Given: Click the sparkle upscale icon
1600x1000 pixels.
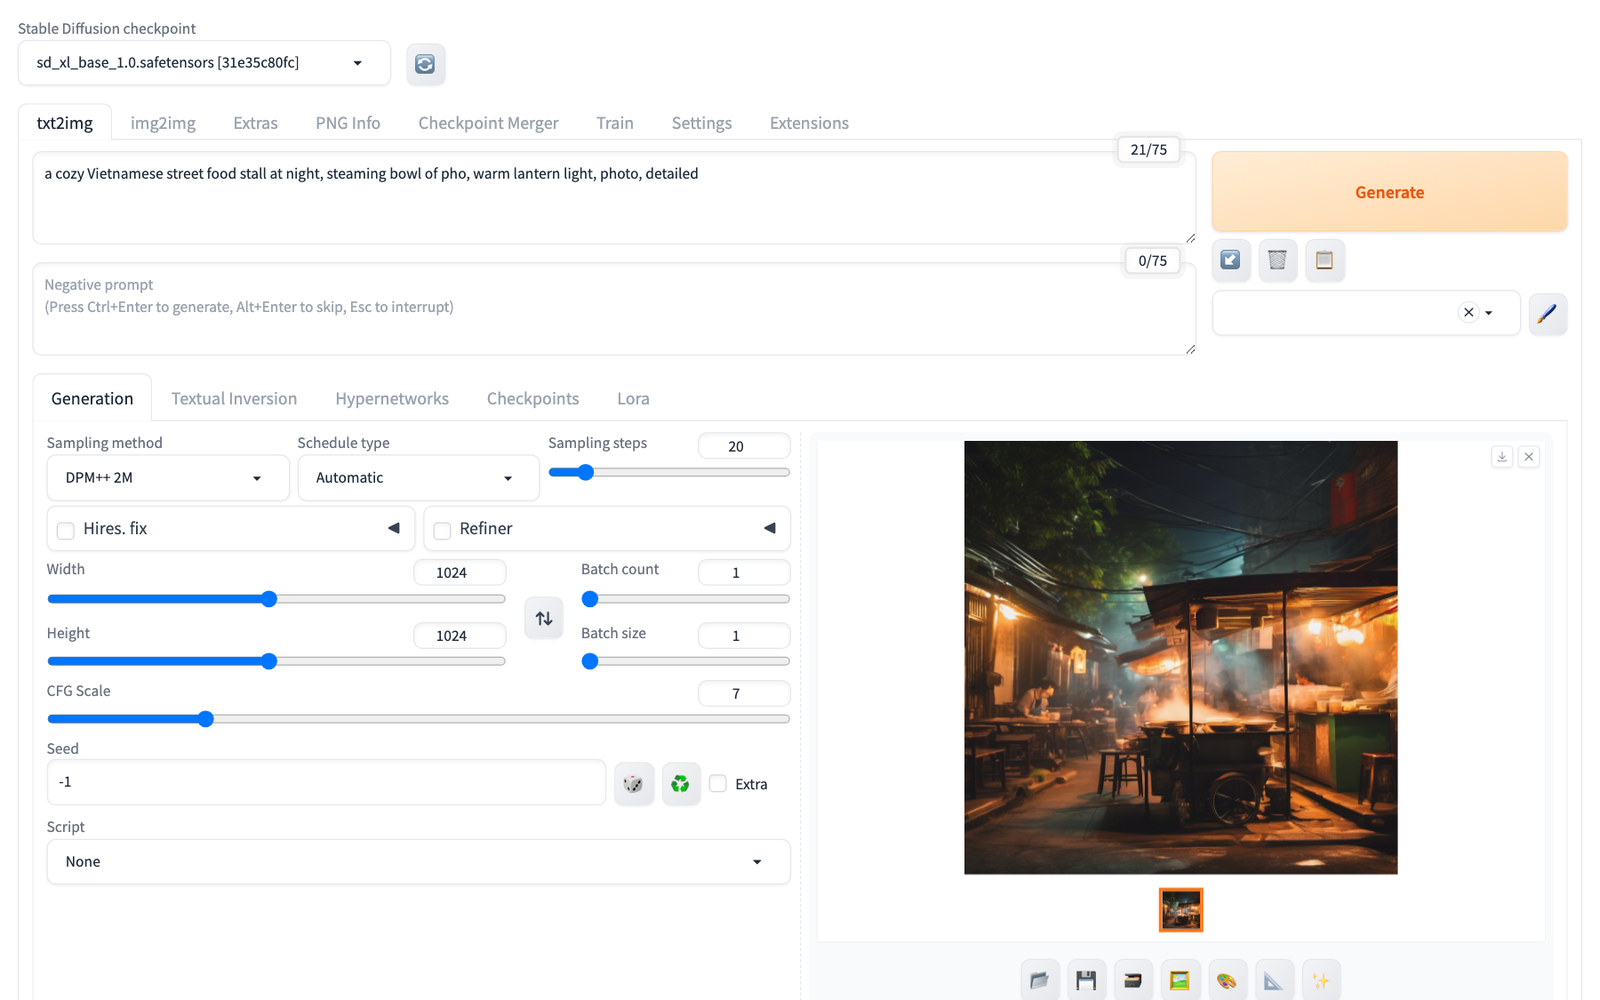Looking at the screenshot, I should pyautogui.click(x=1321, y=980).
